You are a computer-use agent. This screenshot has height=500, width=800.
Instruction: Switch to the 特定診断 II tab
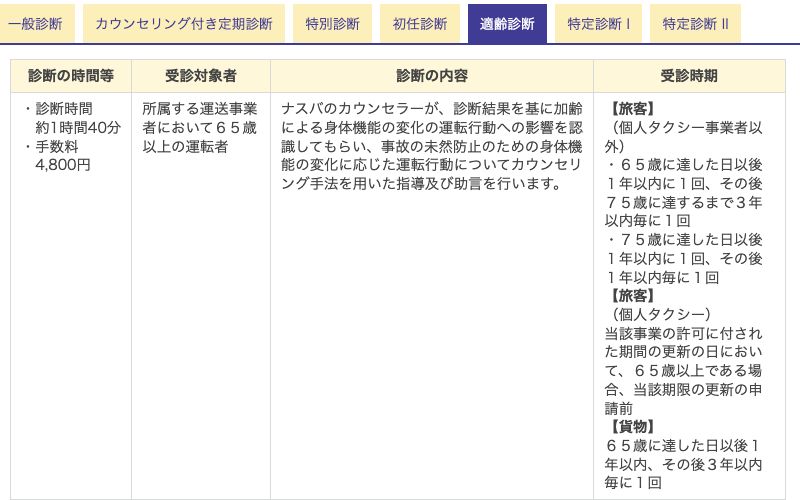695,23
